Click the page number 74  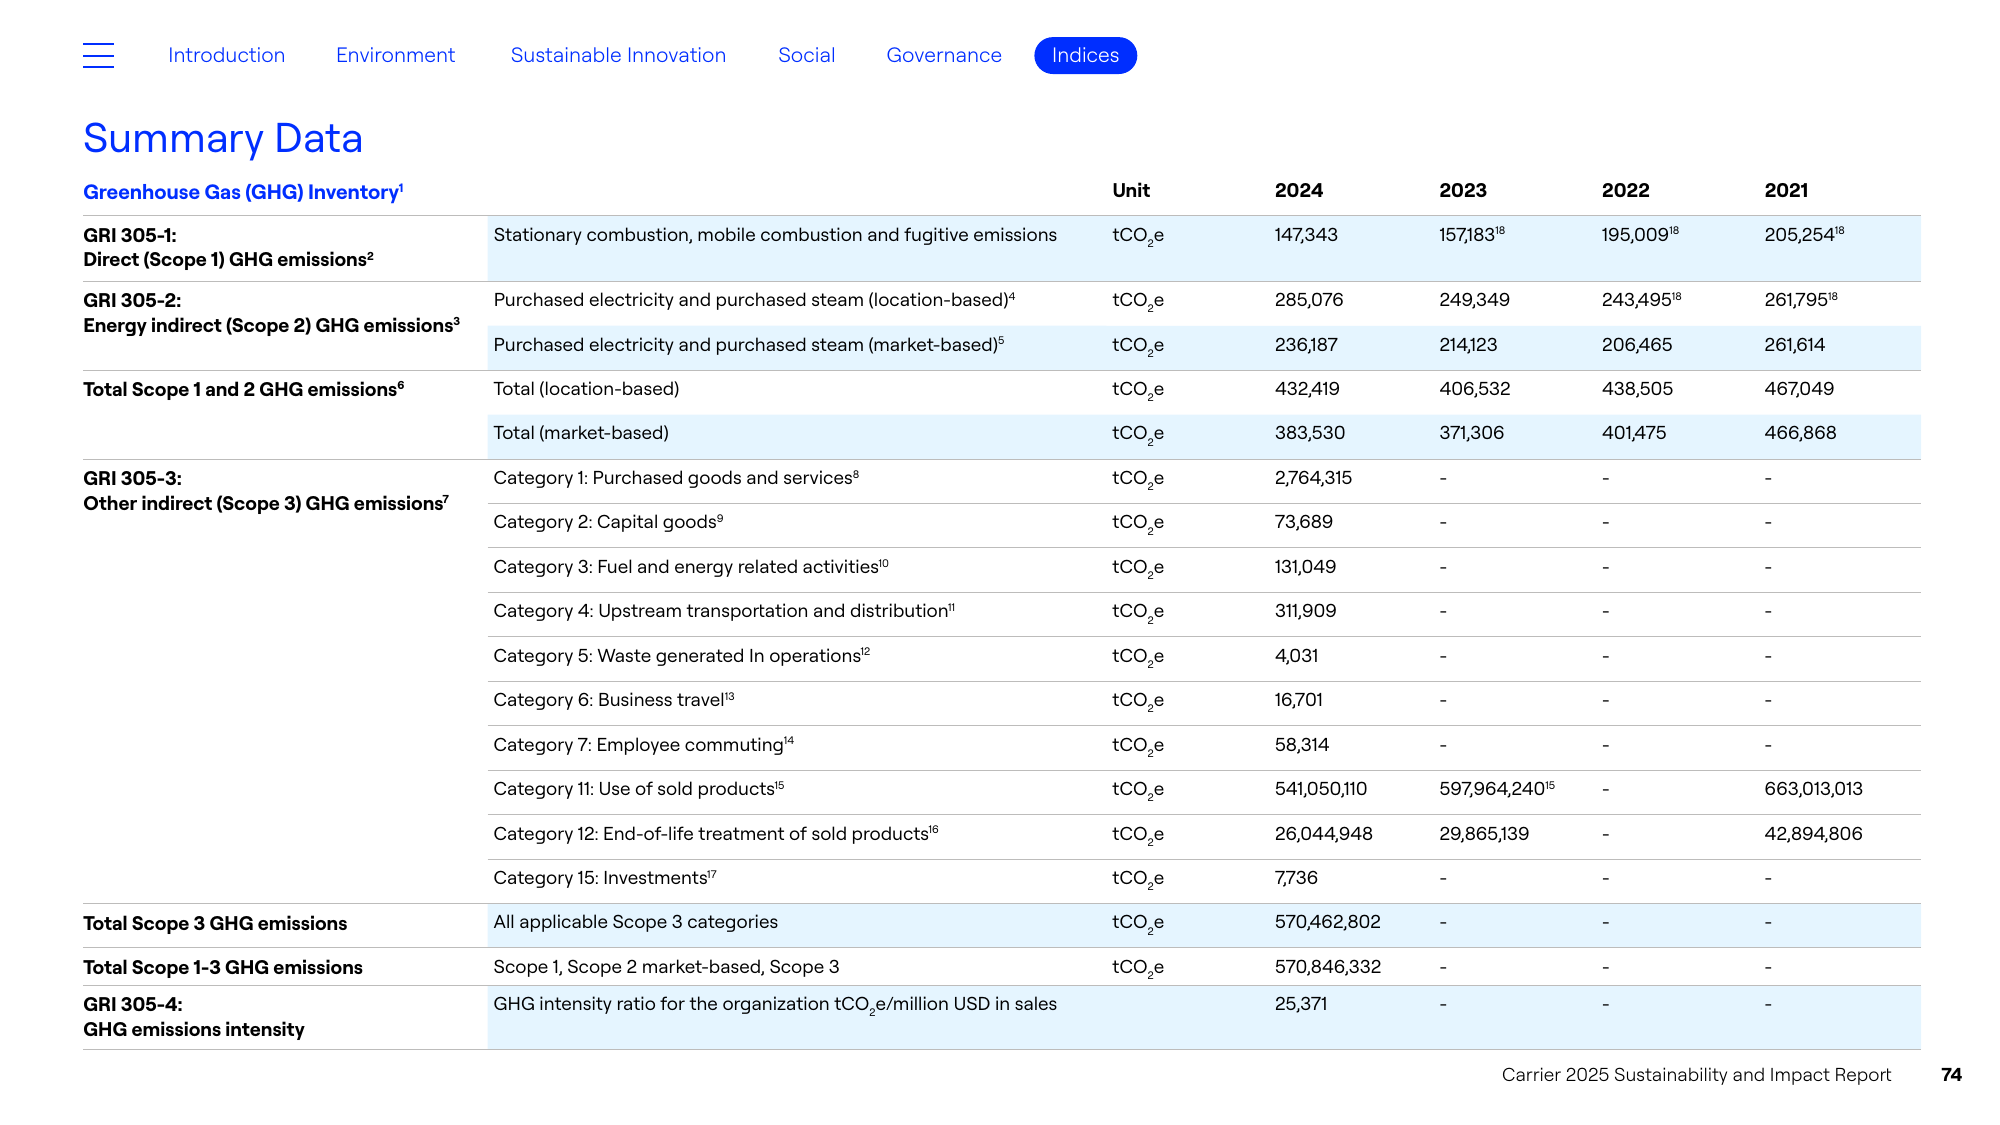1951,1075
